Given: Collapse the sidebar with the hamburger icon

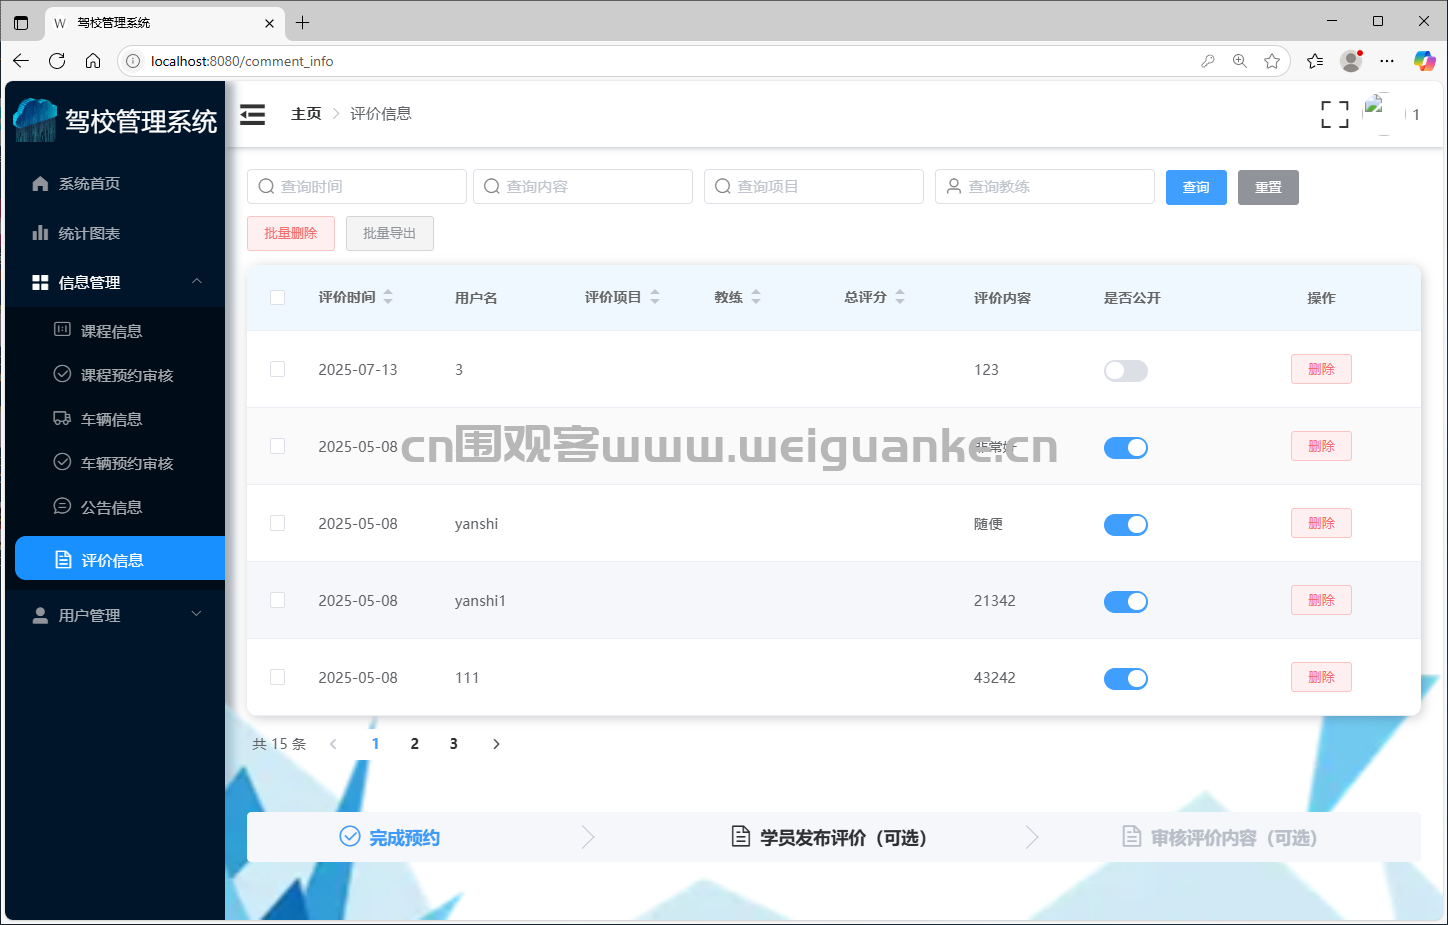Looking at the screenshot, I should [253, 115].
